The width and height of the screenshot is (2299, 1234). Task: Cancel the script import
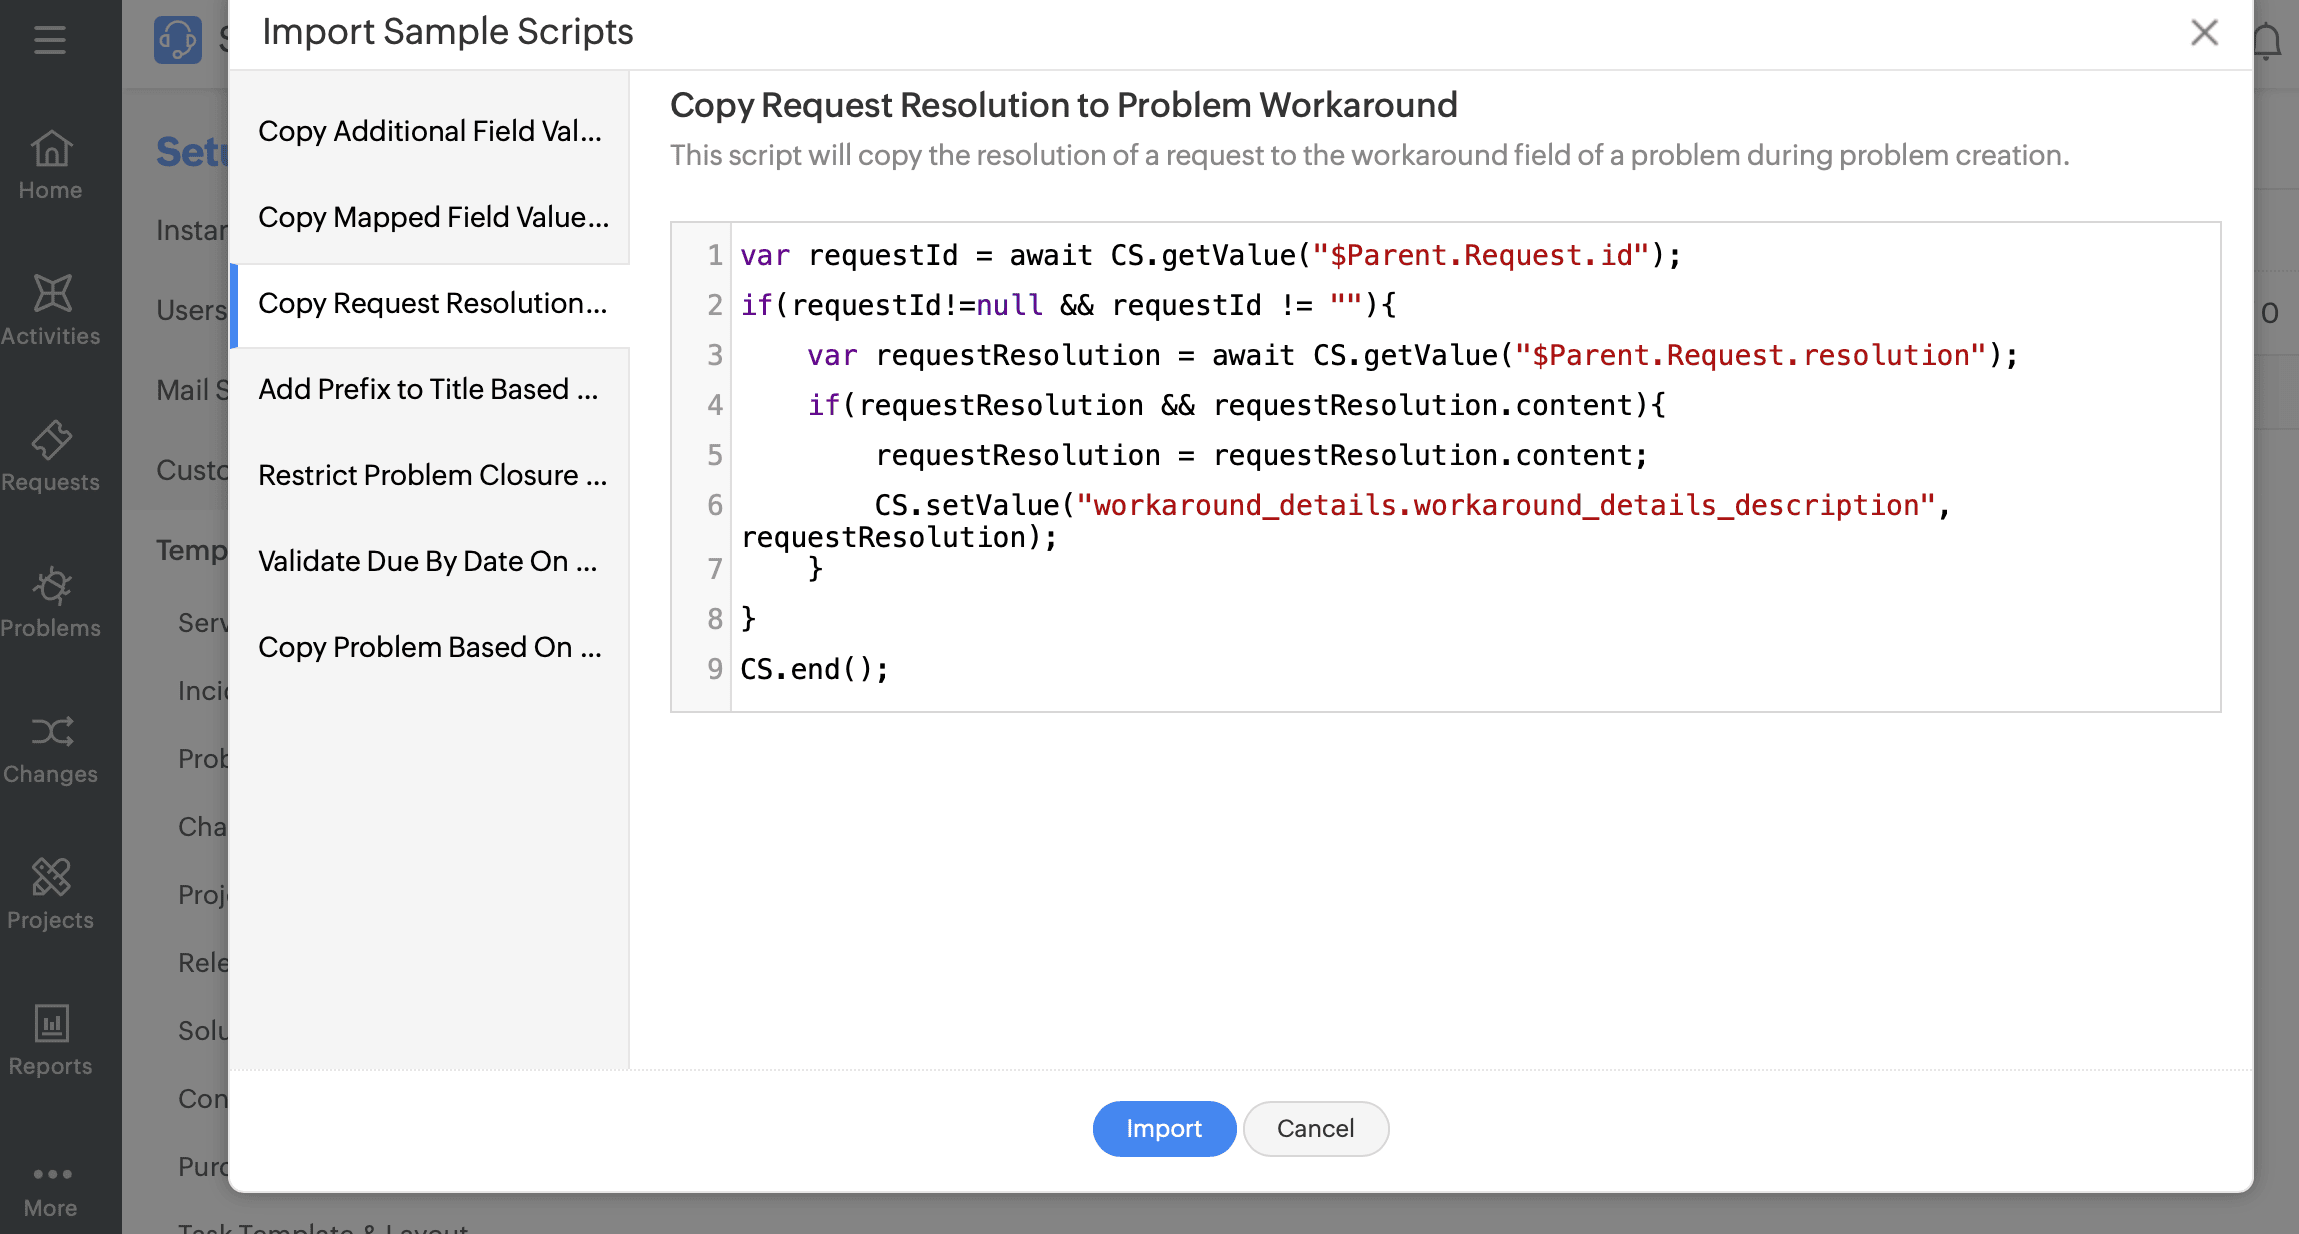click(x=1315, y=1128)
